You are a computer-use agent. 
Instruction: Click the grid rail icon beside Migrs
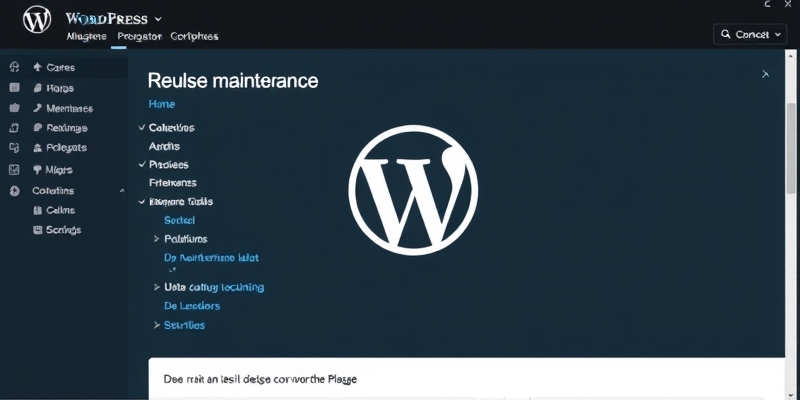pyautogui.click(x=14, y=170)
